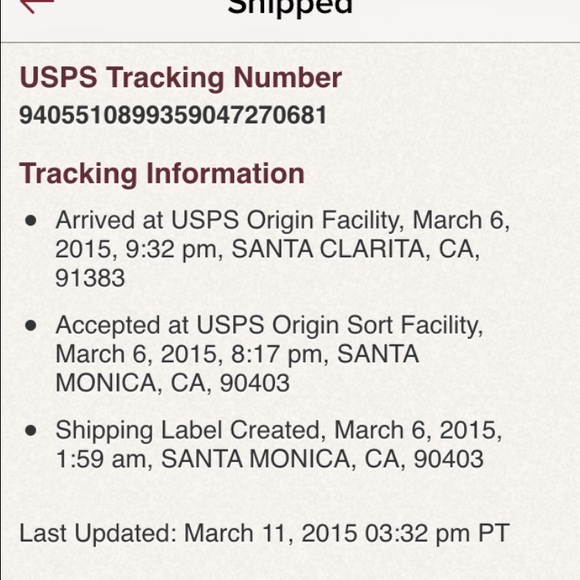This screenshot has height=580, width=580.
Task: Click the Tracking Information heading
Action: [x=162, y=173]
